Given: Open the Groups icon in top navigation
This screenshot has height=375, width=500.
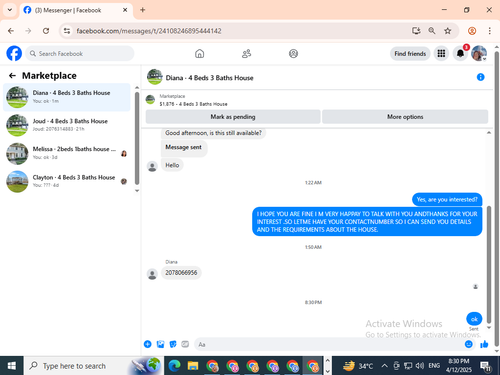Looking at the screenshot, I should coord(293,54).
